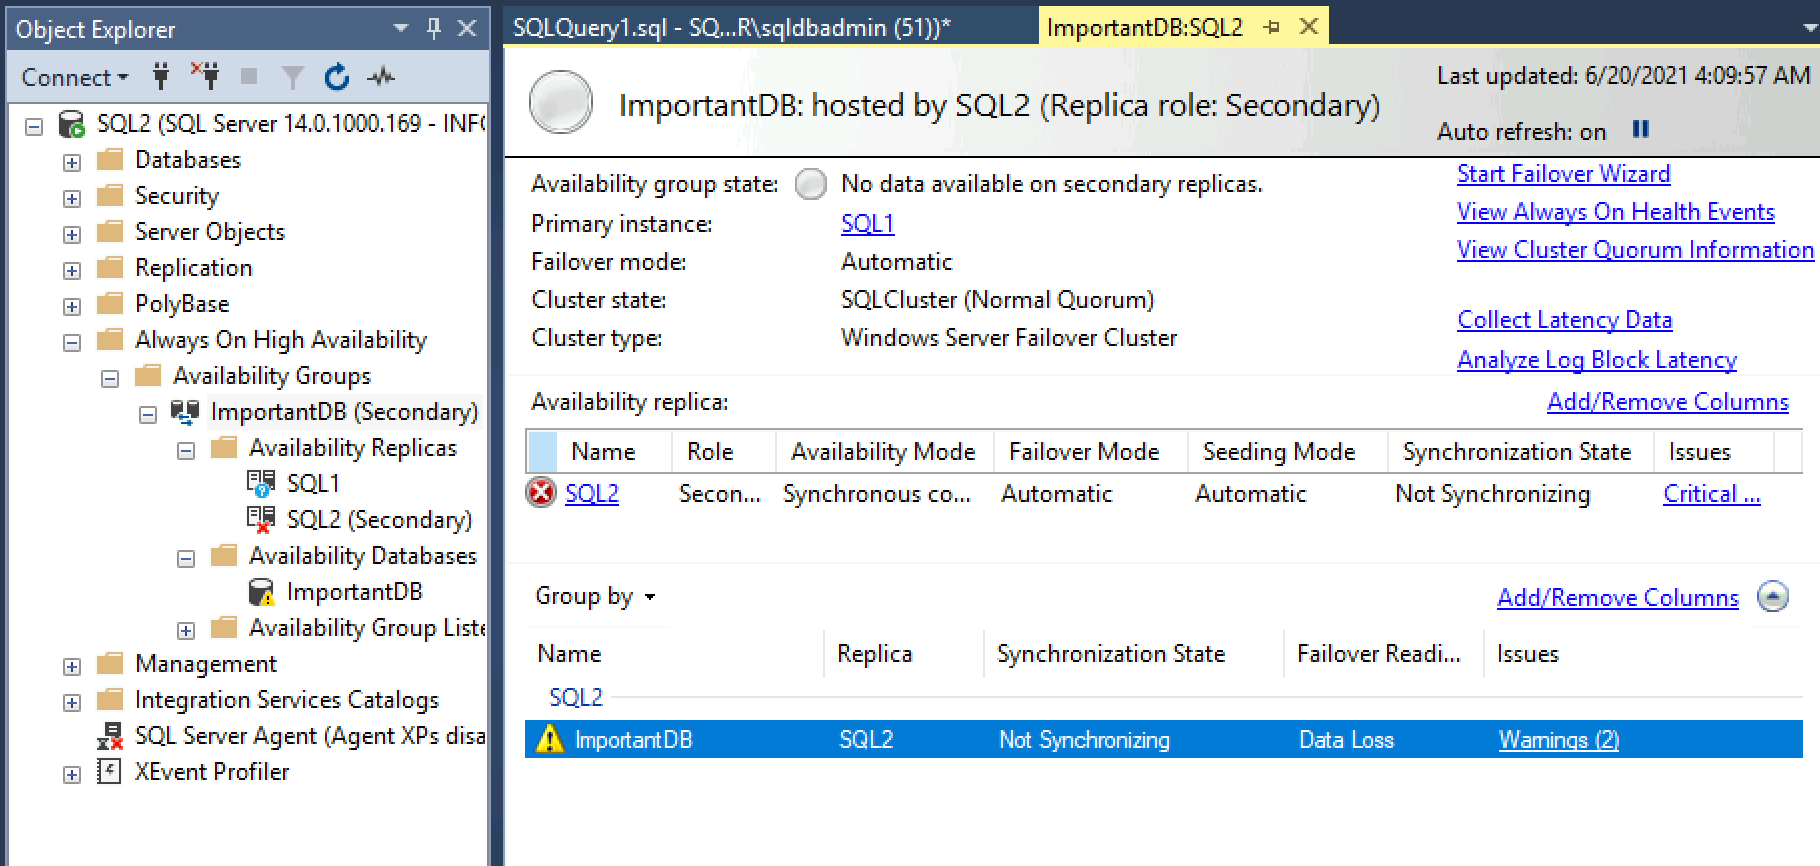
Task: Expand the Databases node
Action: [x=72, y=162]
